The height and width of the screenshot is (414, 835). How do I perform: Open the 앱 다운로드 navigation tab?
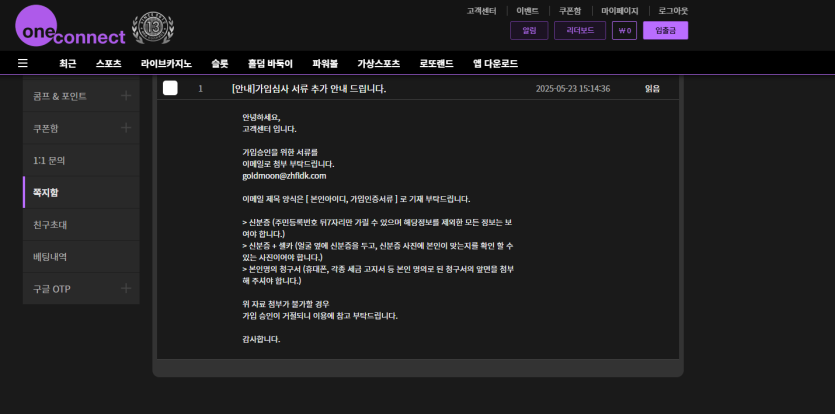pyautogui.click(x=495, y=63)
